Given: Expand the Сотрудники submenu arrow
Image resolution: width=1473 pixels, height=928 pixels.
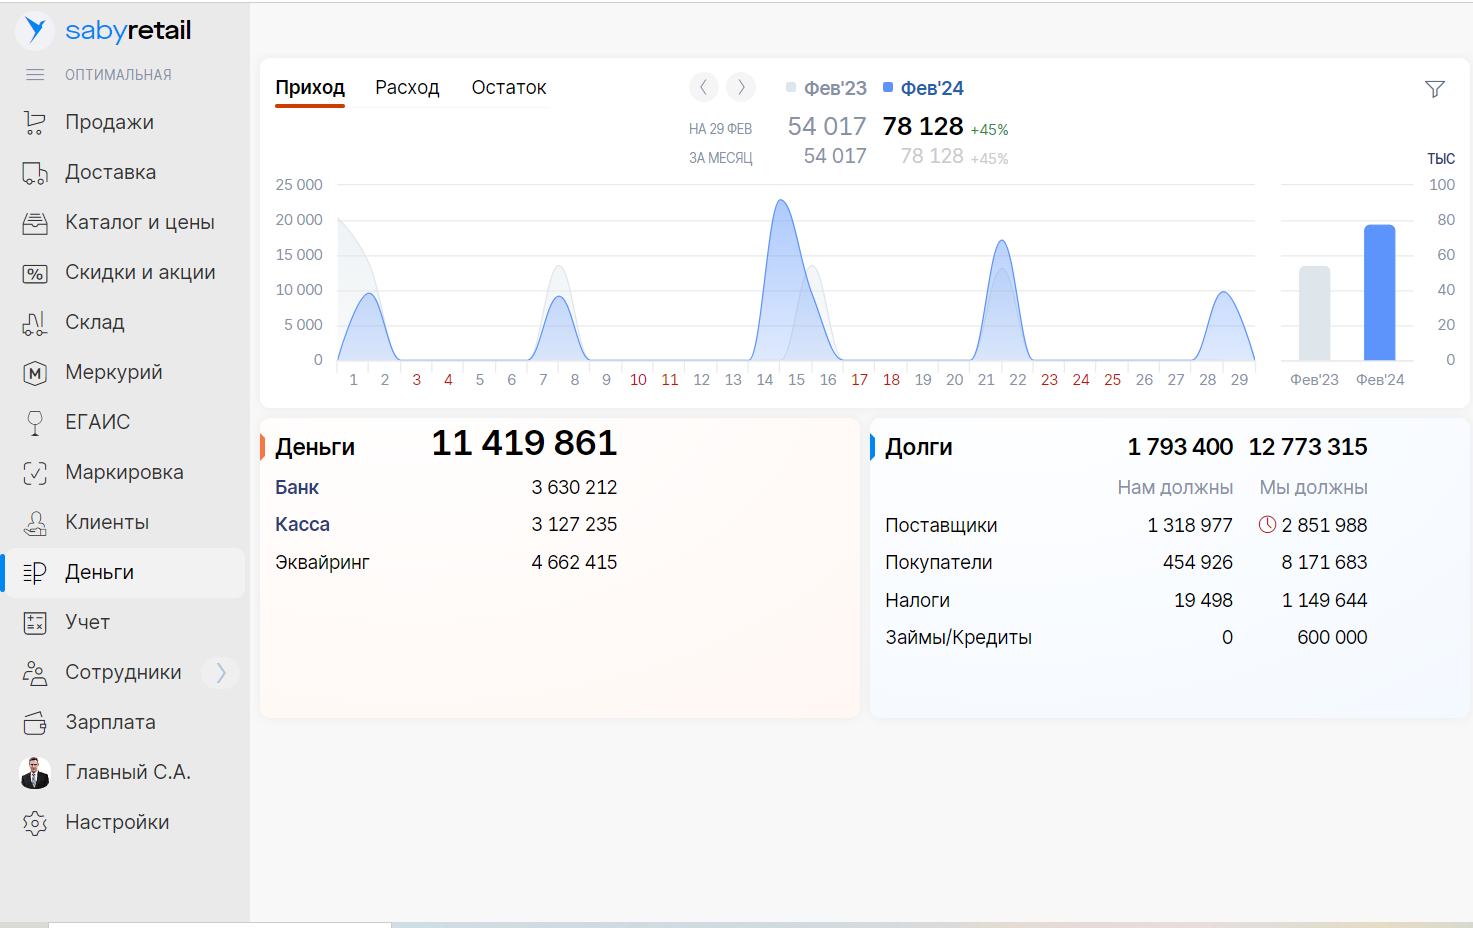Looking at the screenshot, I should coord(221,673).
